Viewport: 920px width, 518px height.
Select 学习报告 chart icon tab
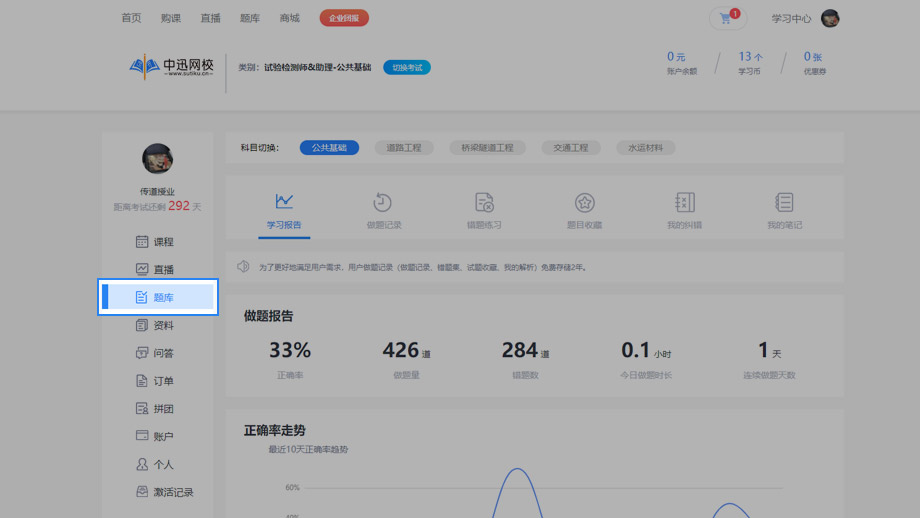click(284, 203)
